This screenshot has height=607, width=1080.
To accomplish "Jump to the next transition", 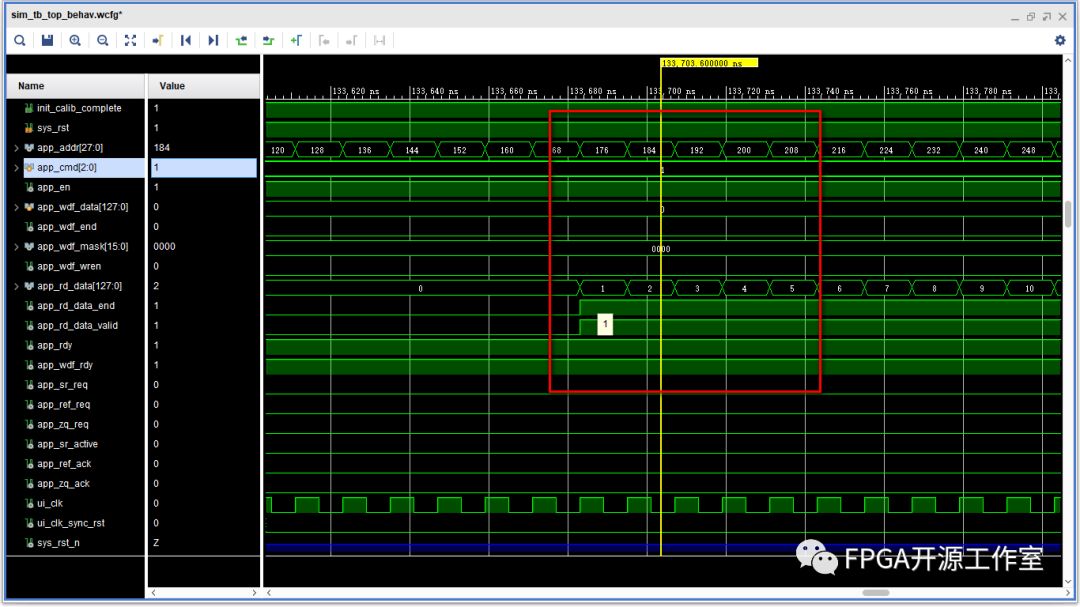I will tap(268, 40).
